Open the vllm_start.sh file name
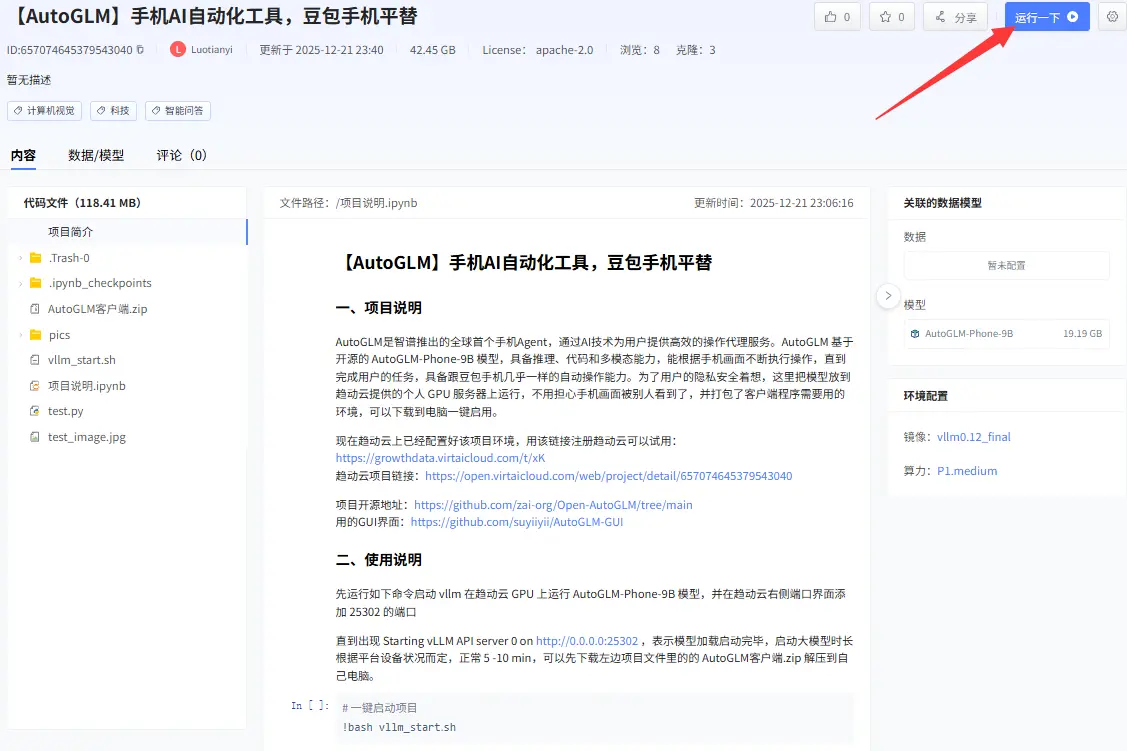The height and width of the screenshot is (751, 1127). click(x=82, y=360)
